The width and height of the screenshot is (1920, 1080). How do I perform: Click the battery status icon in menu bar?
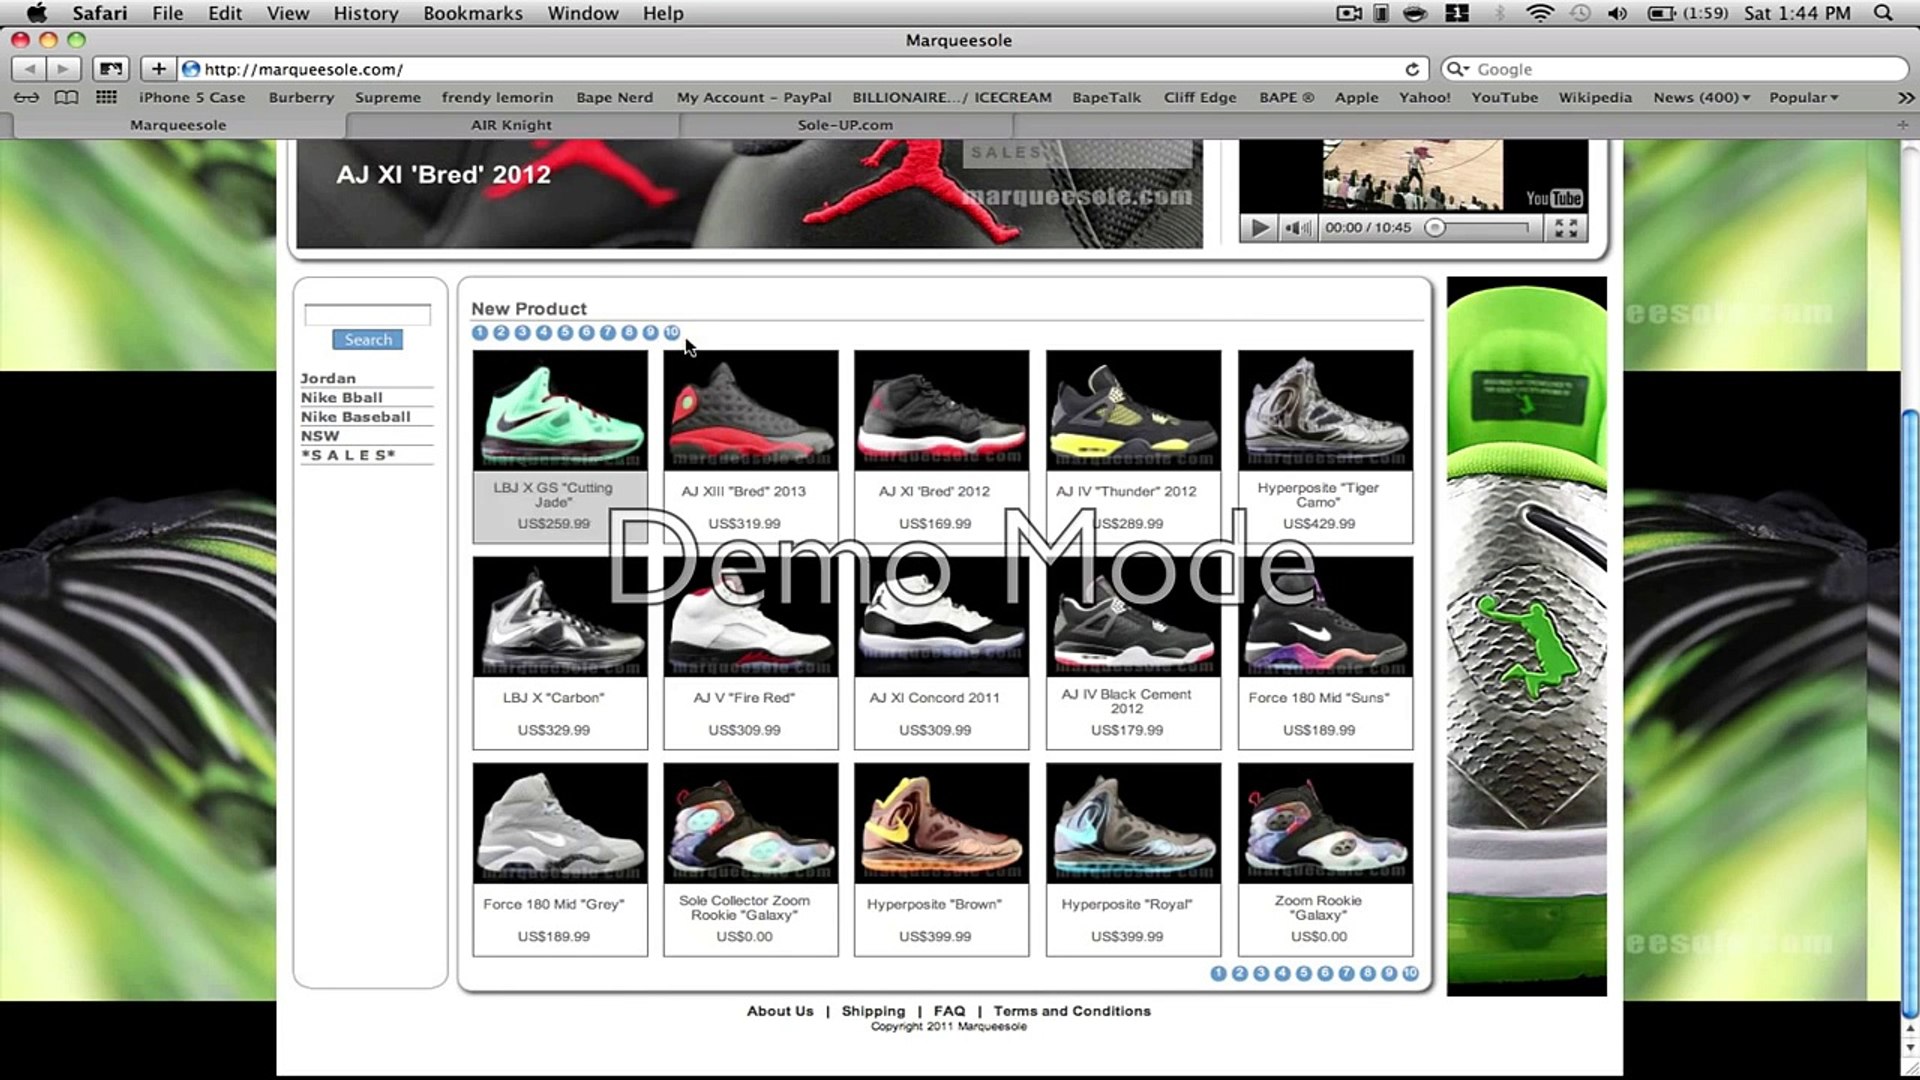tap(1661, 13)
